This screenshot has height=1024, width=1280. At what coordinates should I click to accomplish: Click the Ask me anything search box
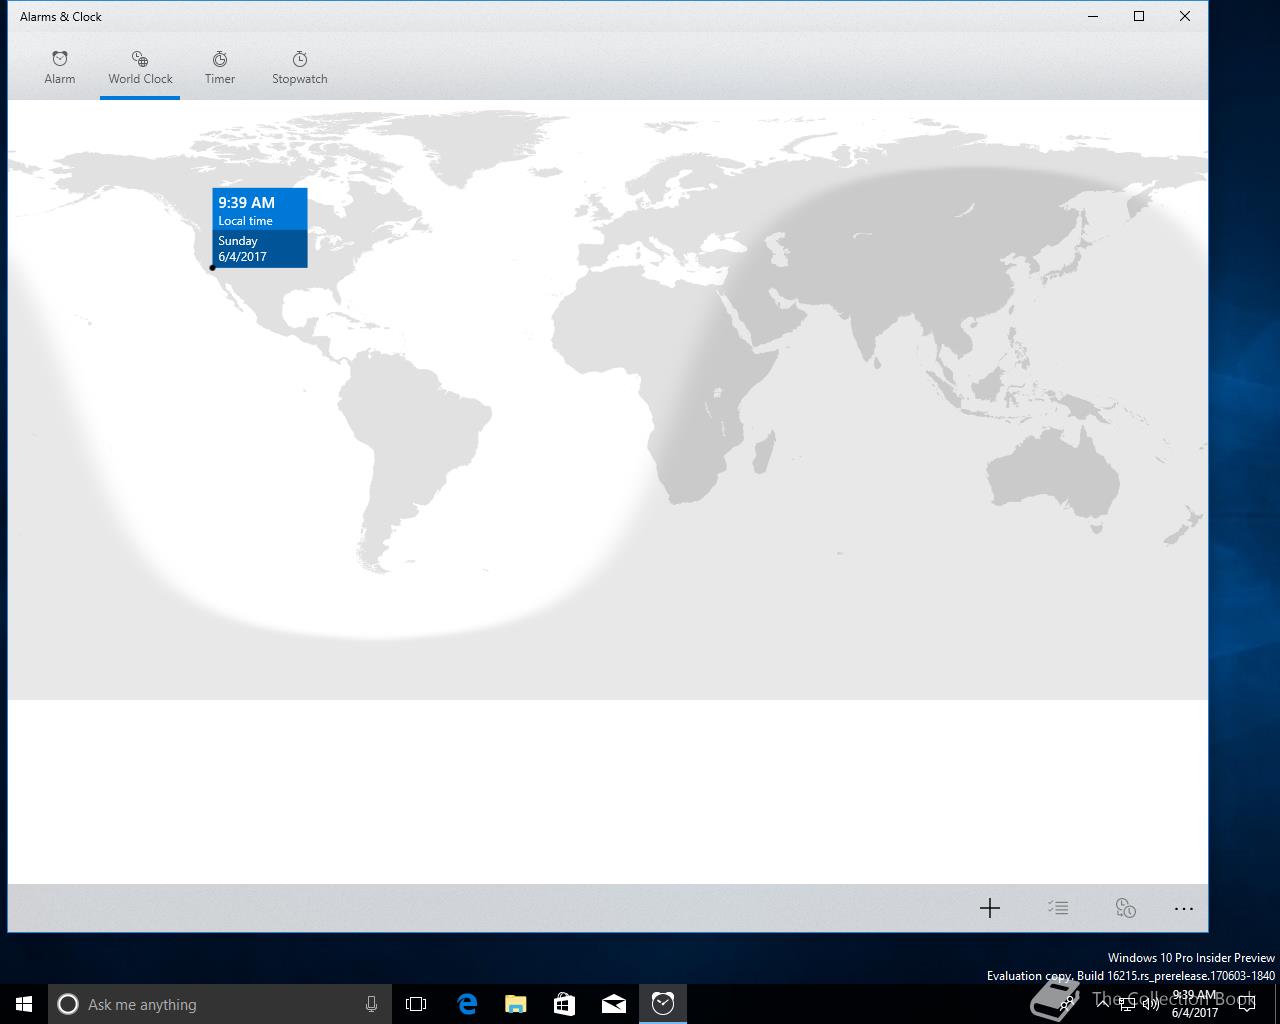(218, 1004)
